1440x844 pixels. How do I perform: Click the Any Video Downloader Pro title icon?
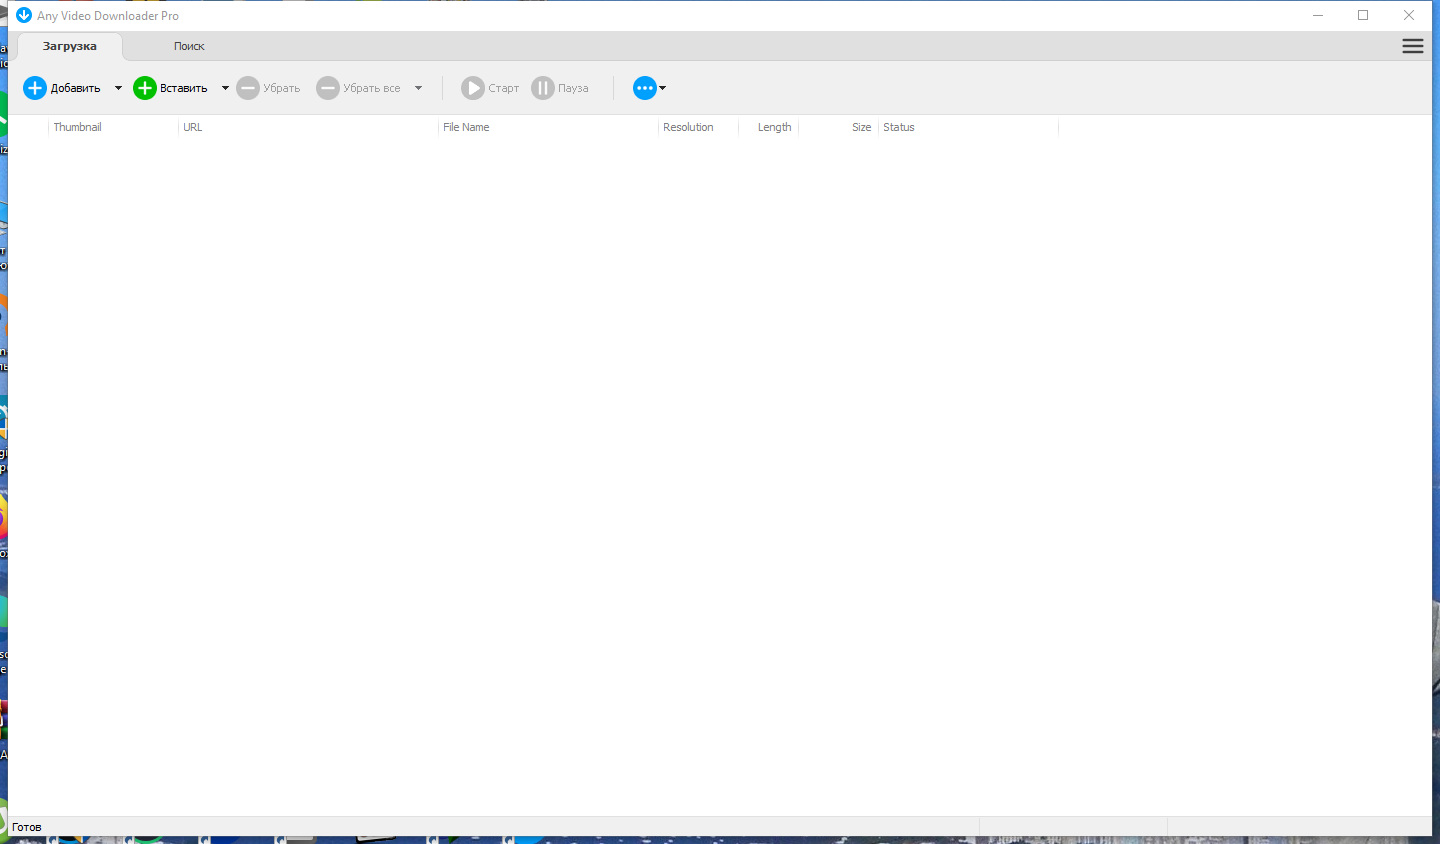24,15
